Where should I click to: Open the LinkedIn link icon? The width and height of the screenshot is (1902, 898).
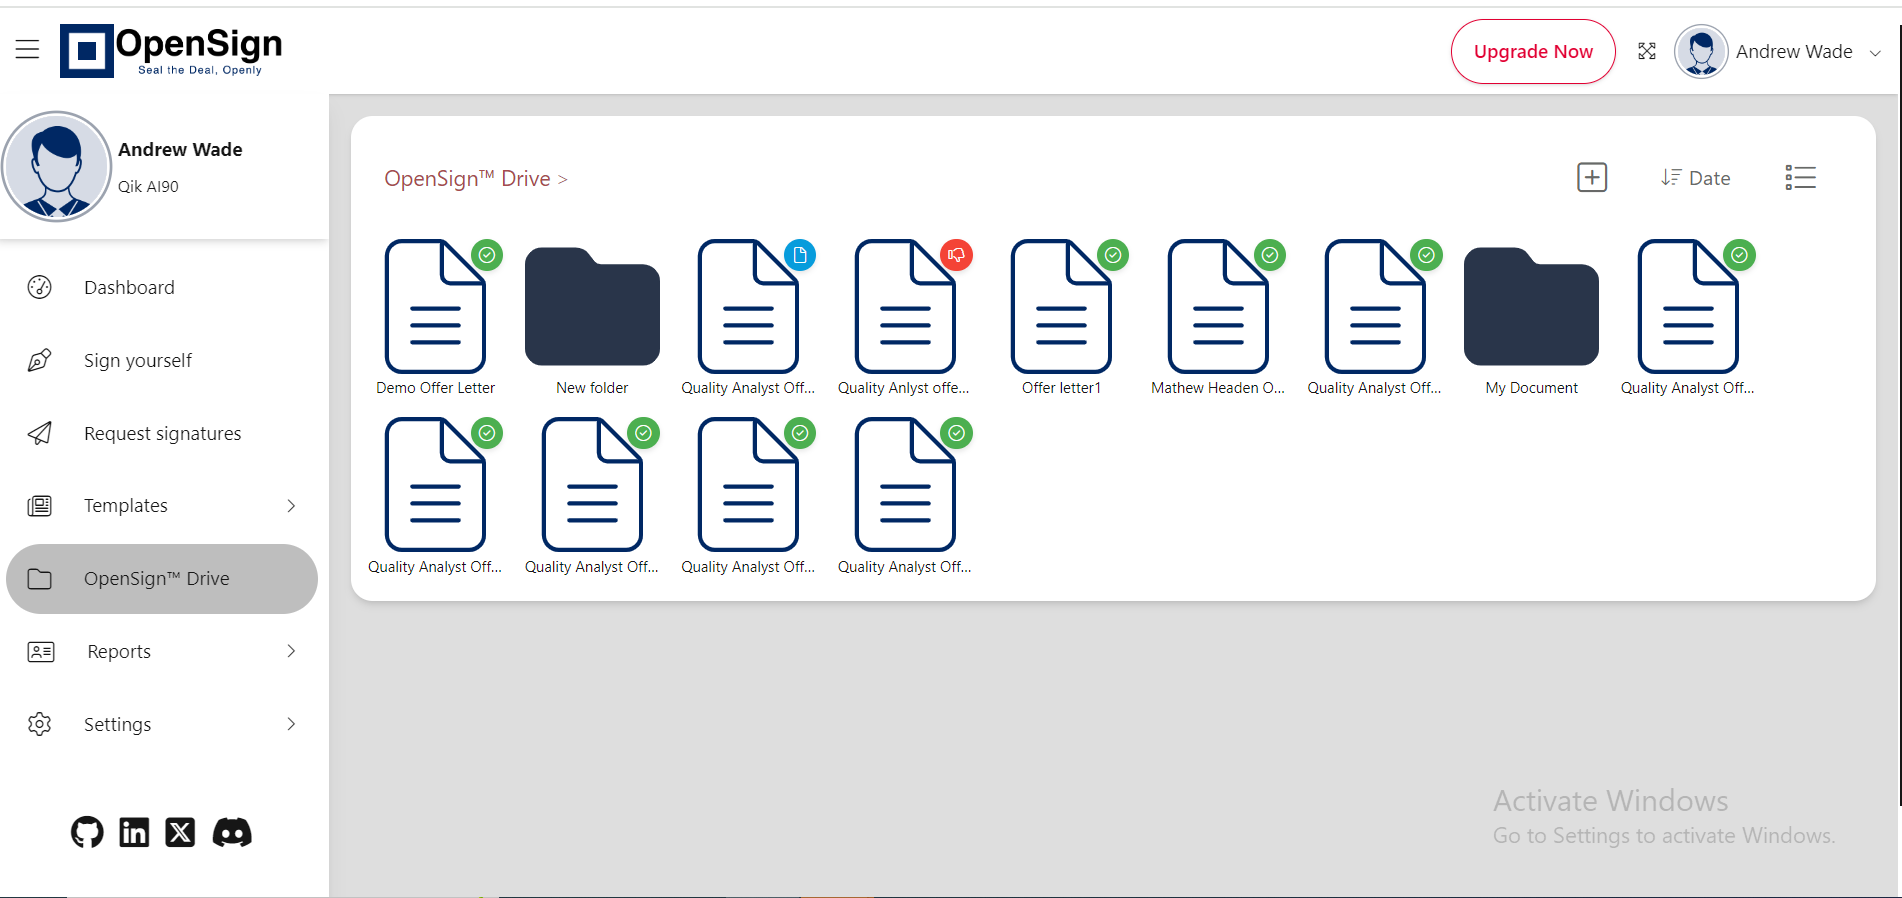[134, 832]
